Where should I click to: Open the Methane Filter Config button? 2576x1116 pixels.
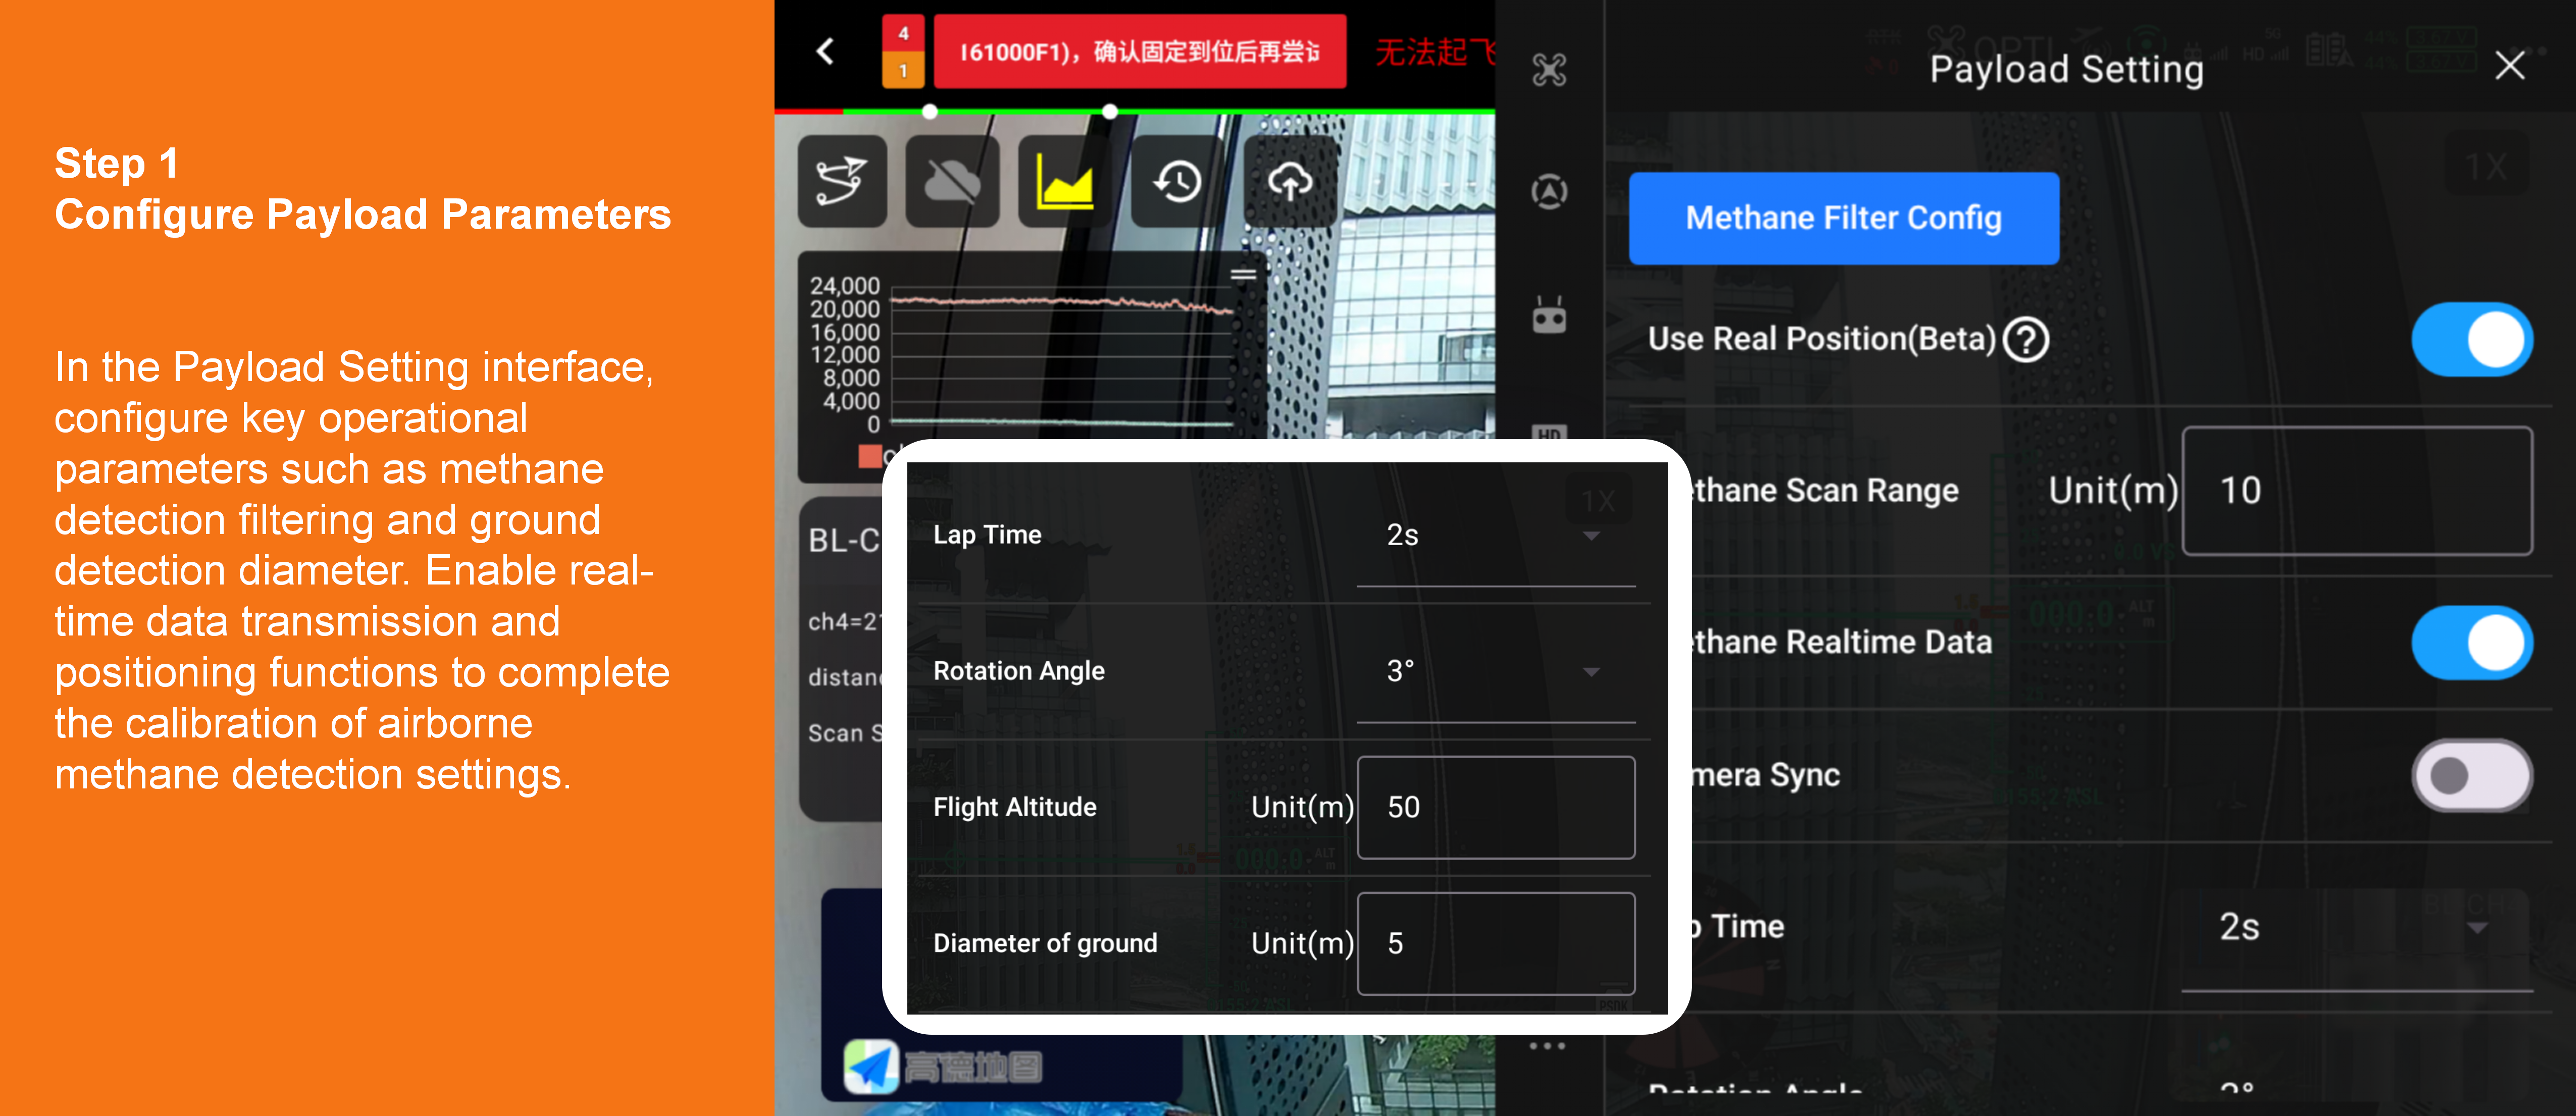[1843, 218]
